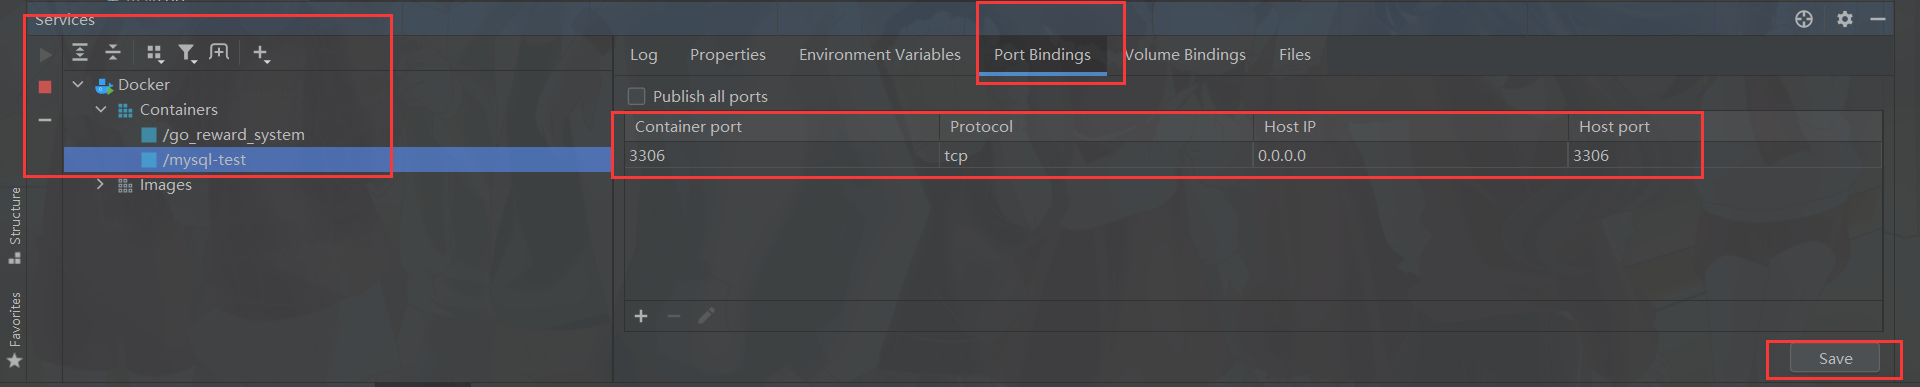This screenshot has height=387, width=1920.
Task: Collapse the Containers tree node
Action: pyautogui.click(x=101, y=109)
